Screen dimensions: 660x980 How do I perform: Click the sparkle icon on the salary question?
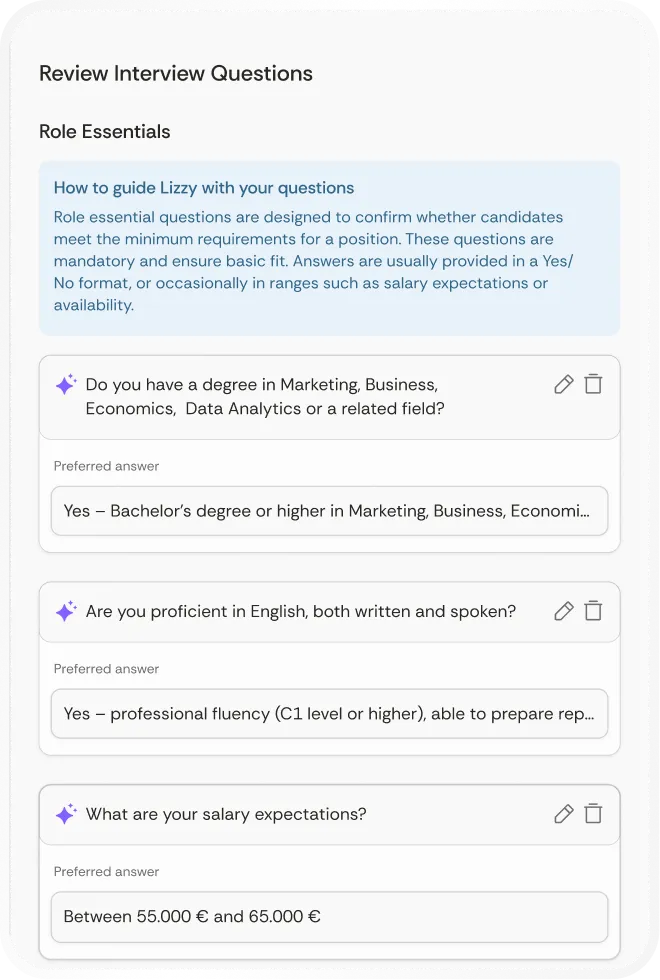tap(66, 814)
